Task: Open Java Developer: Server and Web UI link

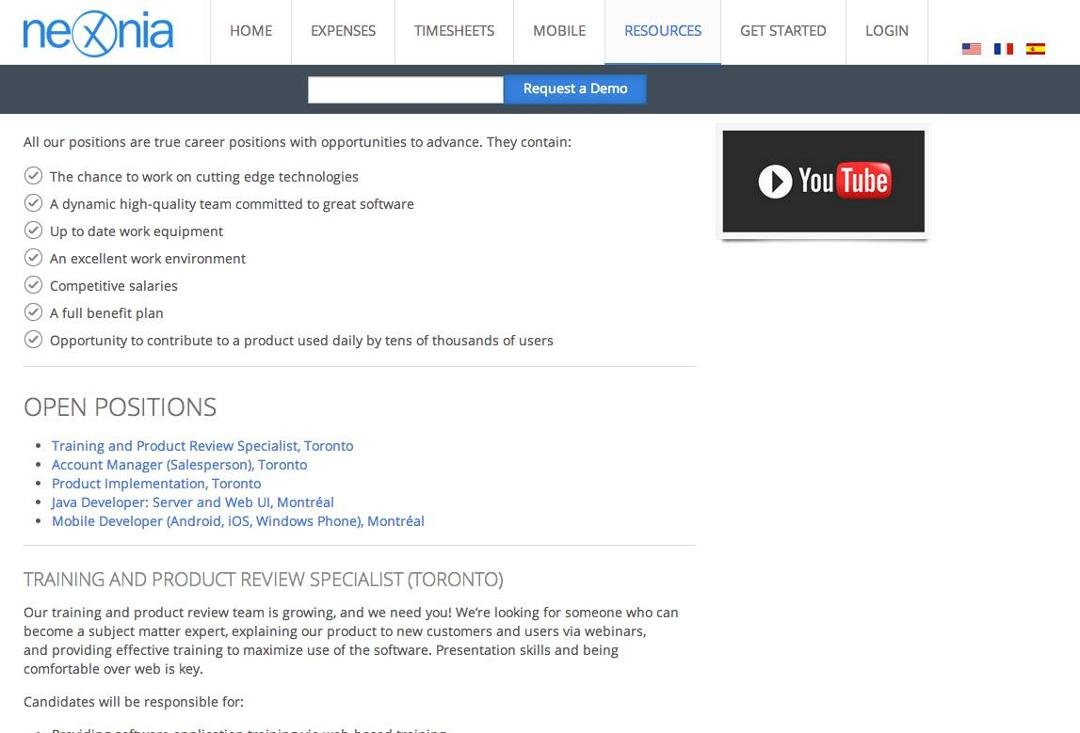Action: (193, 502)
